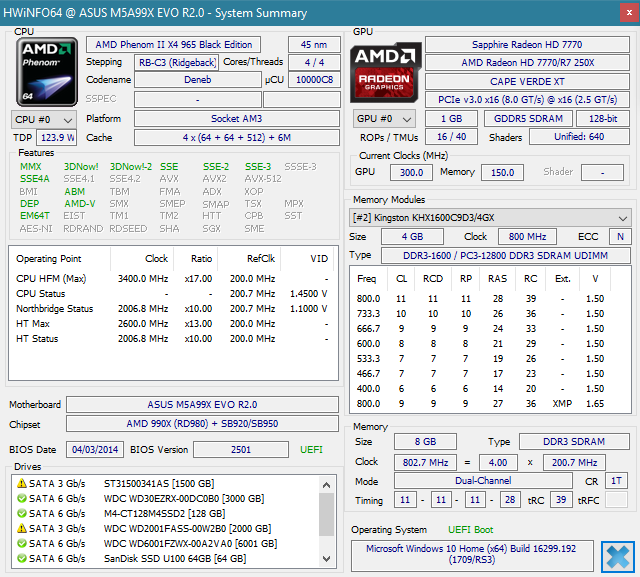
Task: Click the memory clock 802.7 MHz field
Action: [425, 463]
